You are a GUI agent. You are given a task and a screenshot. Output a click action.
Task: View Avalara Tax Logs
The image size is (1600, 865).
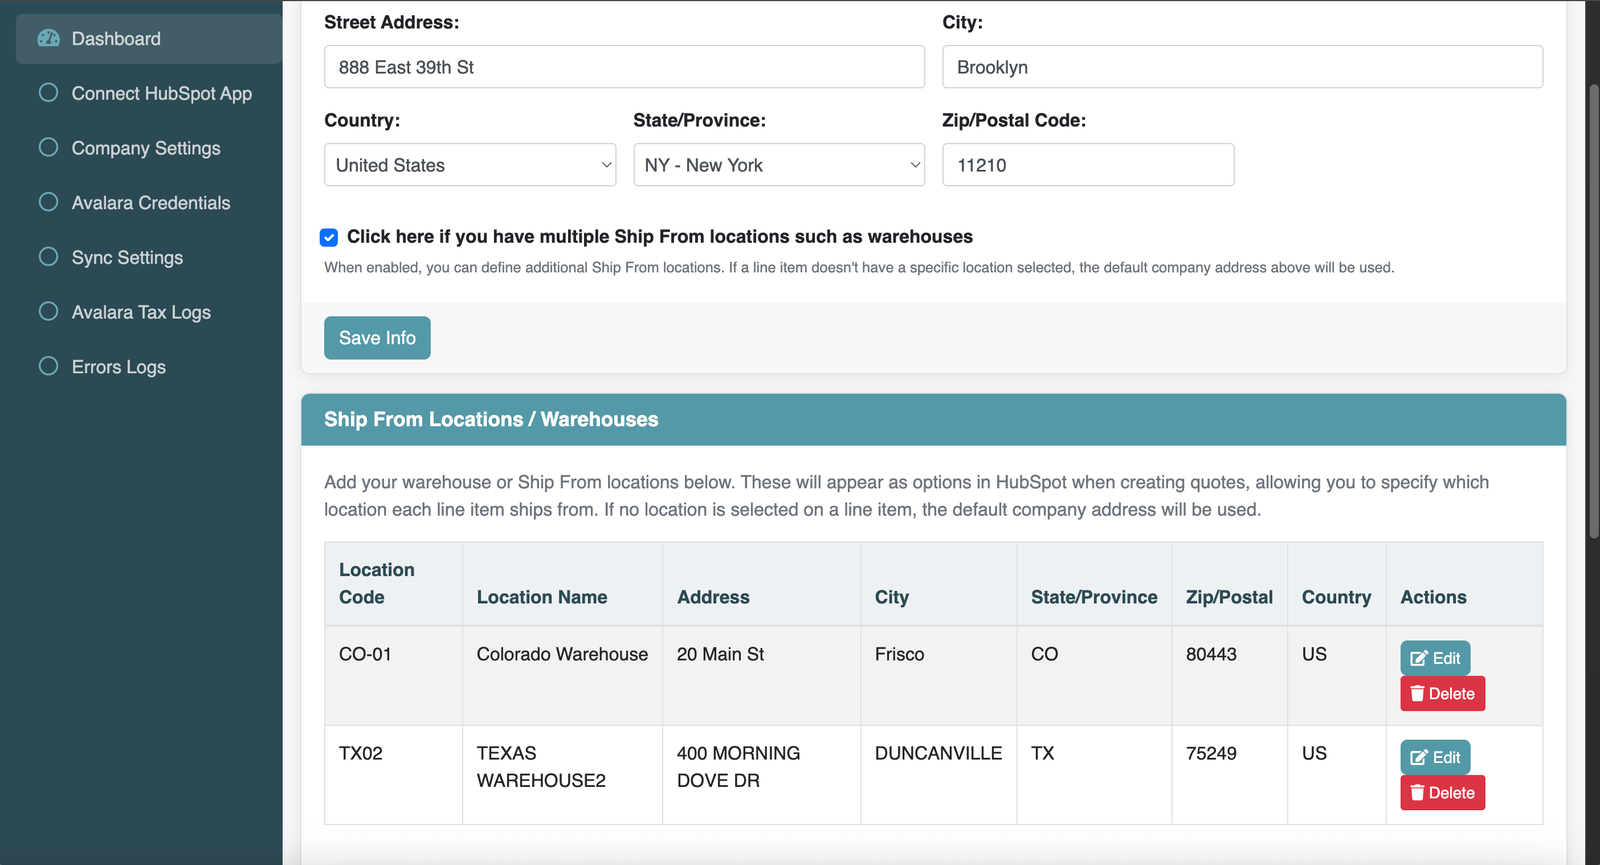[x=149, y=312]
